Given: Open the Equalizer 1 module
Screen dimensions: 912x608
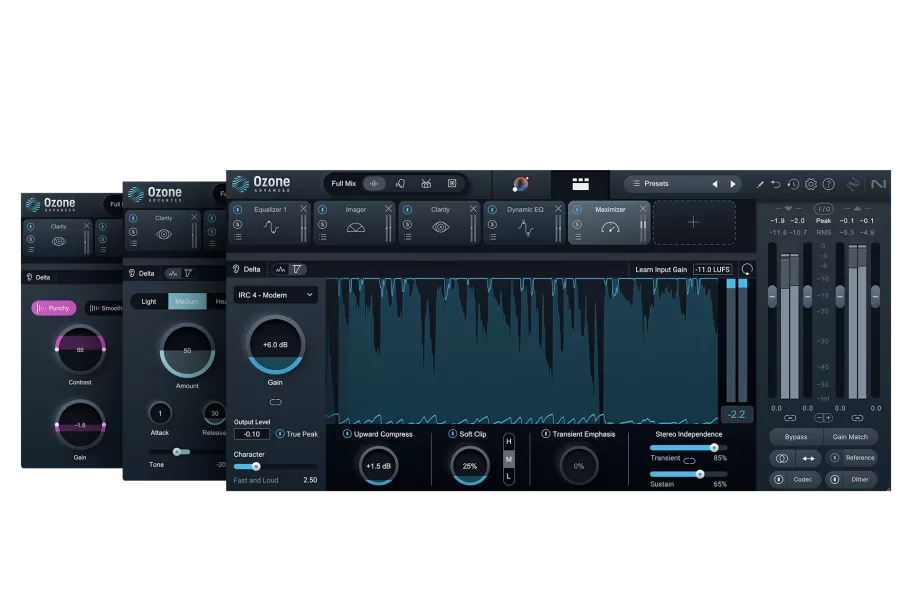Looking at the screenshot, I should [270, 222].
